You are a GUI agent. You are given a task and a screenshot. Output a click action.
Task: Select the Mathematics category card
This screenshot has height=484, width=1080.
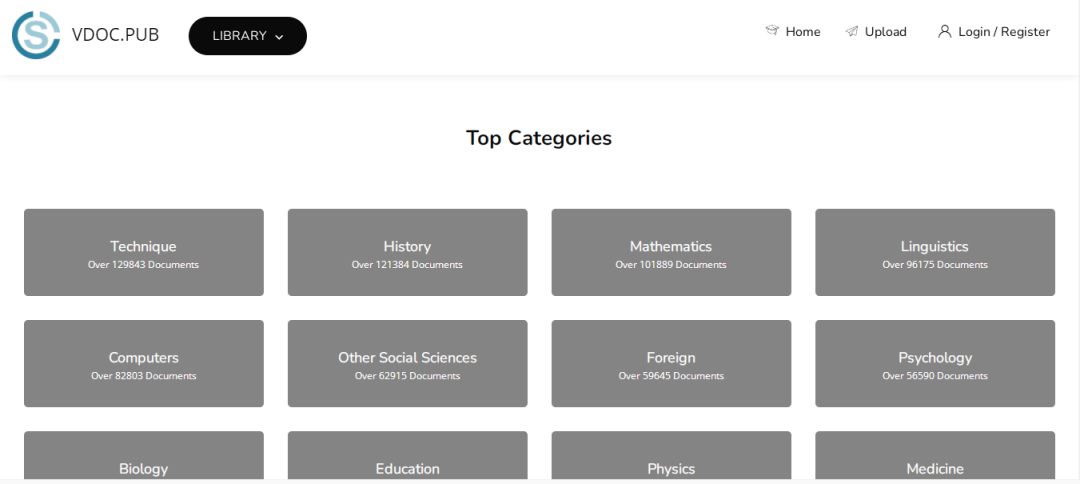(671, 252)
